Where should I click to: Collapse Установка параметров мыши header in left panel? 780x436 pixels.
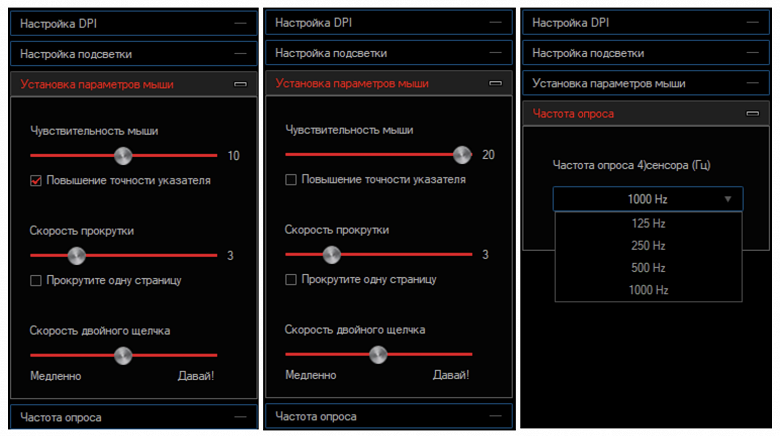coord(133,84)
